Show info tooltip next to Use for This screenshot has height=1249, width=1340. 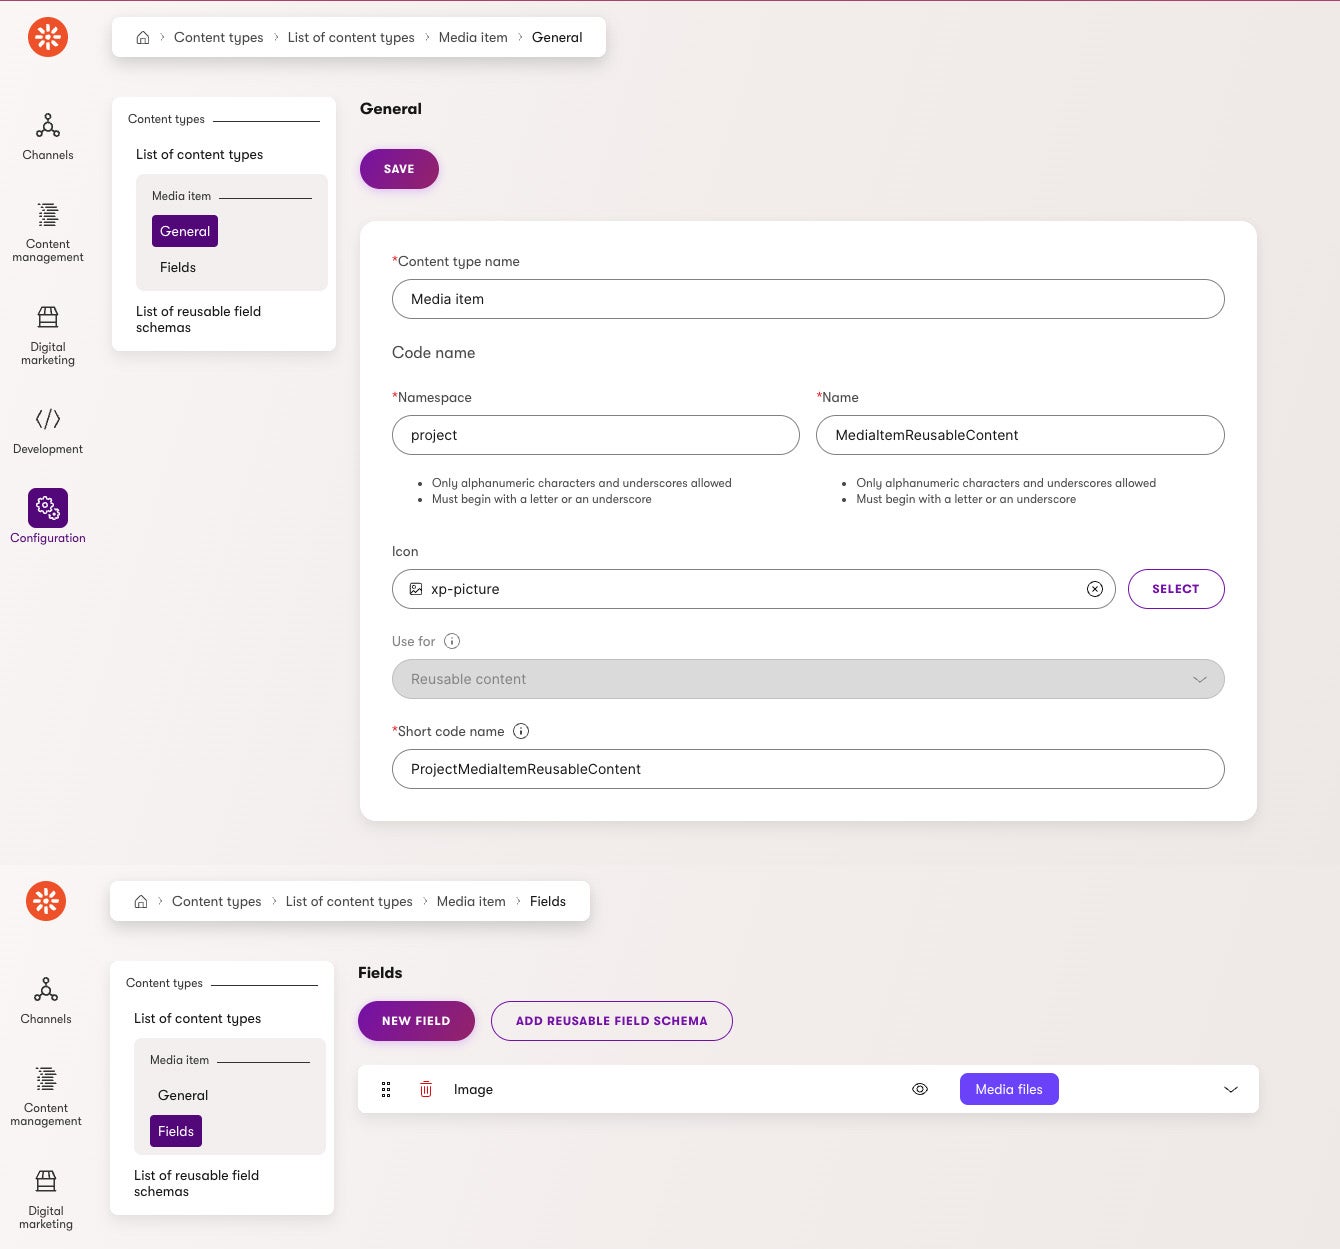[x=452, y=641]
